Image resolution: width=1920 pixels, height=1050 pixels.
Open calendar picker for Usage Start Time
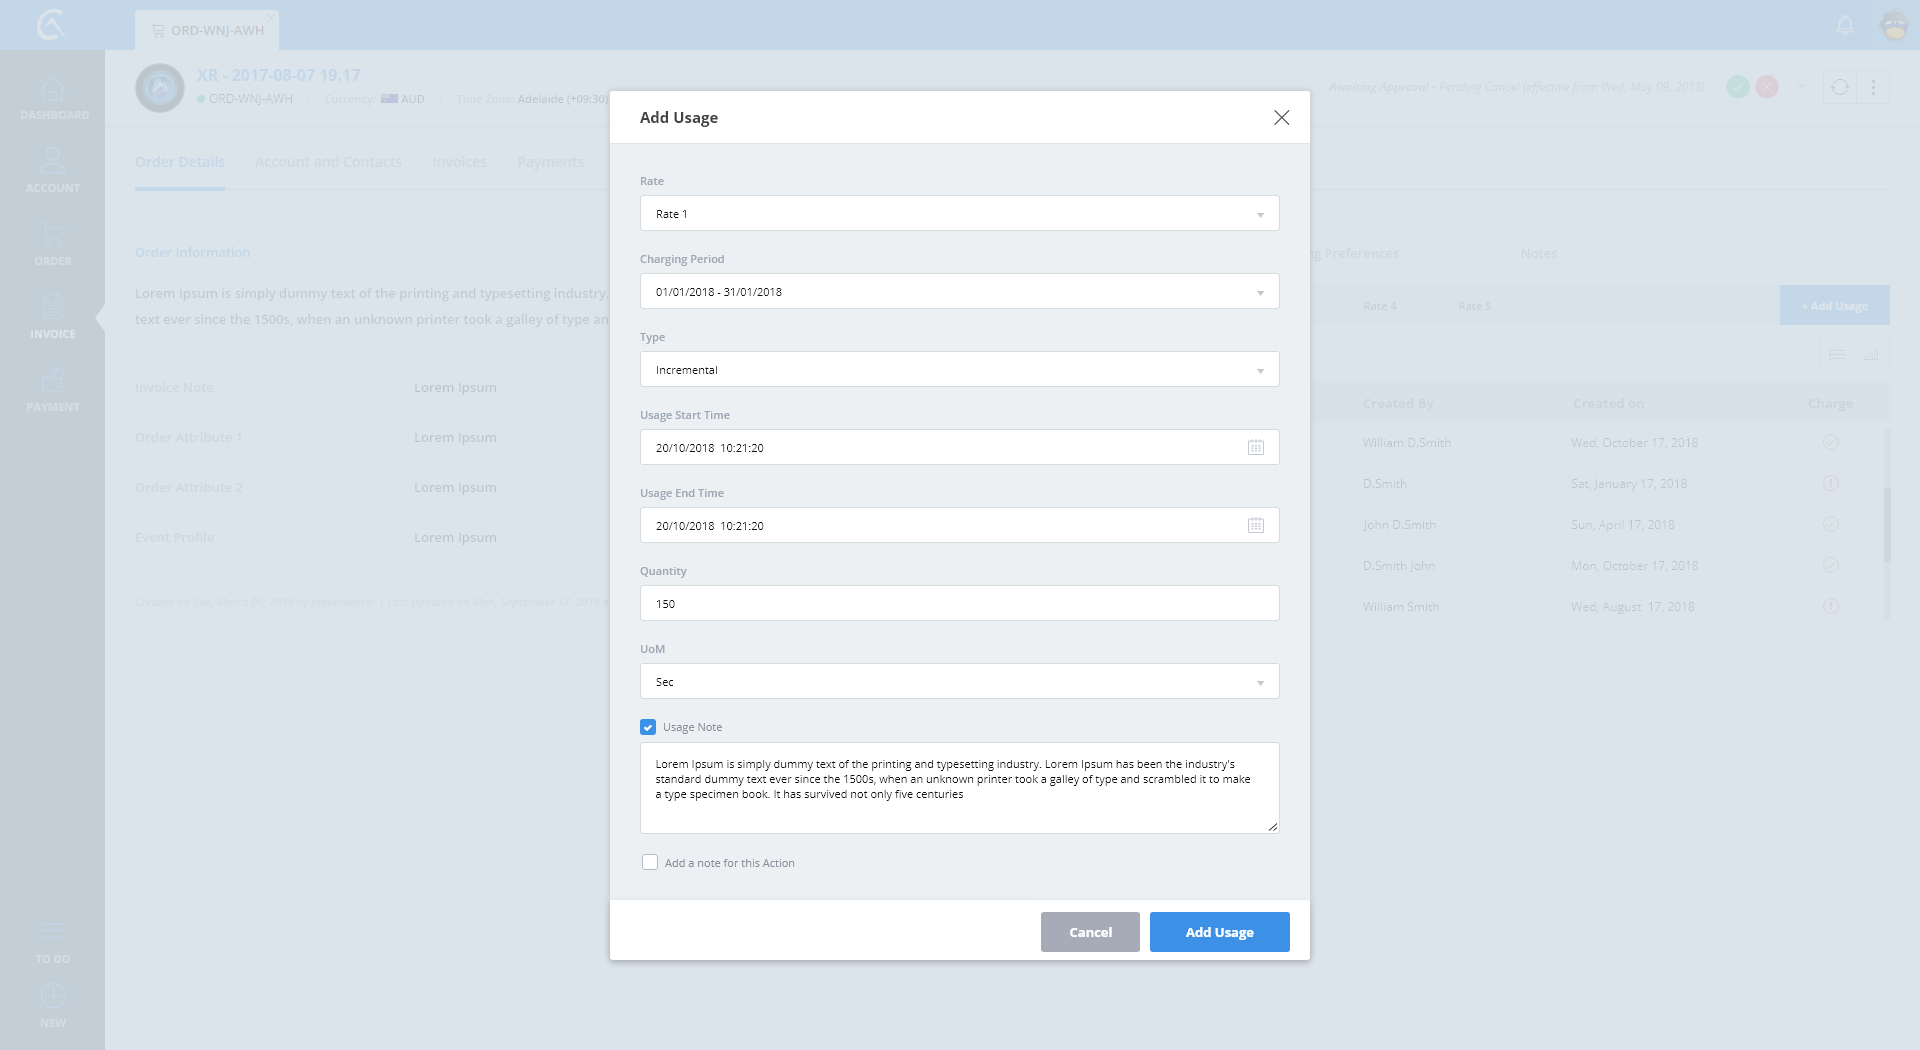click(1255, 448)
